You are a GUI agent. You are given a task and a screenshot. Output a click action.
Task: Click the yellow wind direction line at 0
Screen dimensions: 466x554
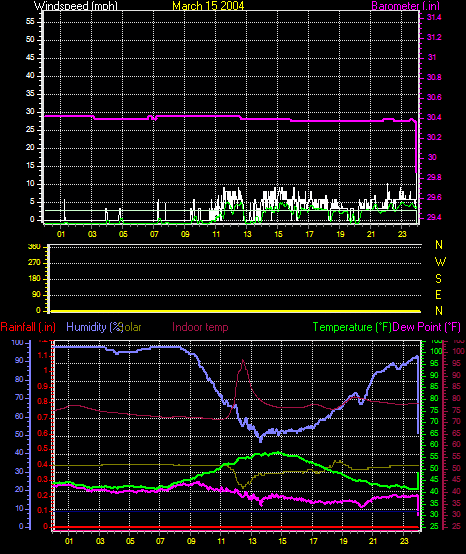(x=236, y=311)
